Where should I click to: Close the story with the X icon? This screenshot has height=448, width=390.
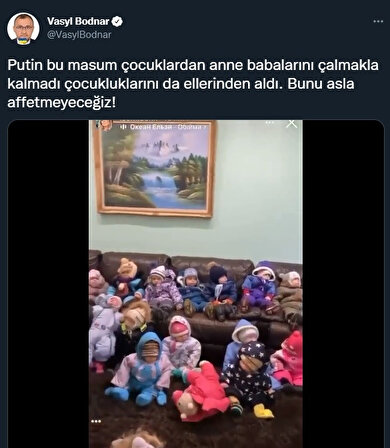292,123
